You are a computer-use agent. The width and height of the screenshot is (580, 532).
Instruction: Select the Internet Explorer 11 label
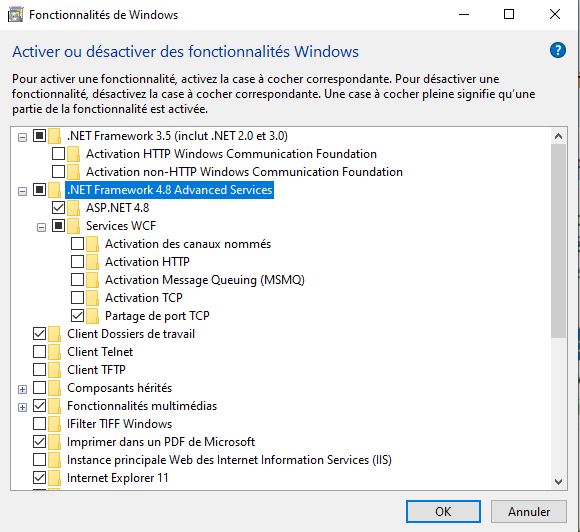click(118, 478)
